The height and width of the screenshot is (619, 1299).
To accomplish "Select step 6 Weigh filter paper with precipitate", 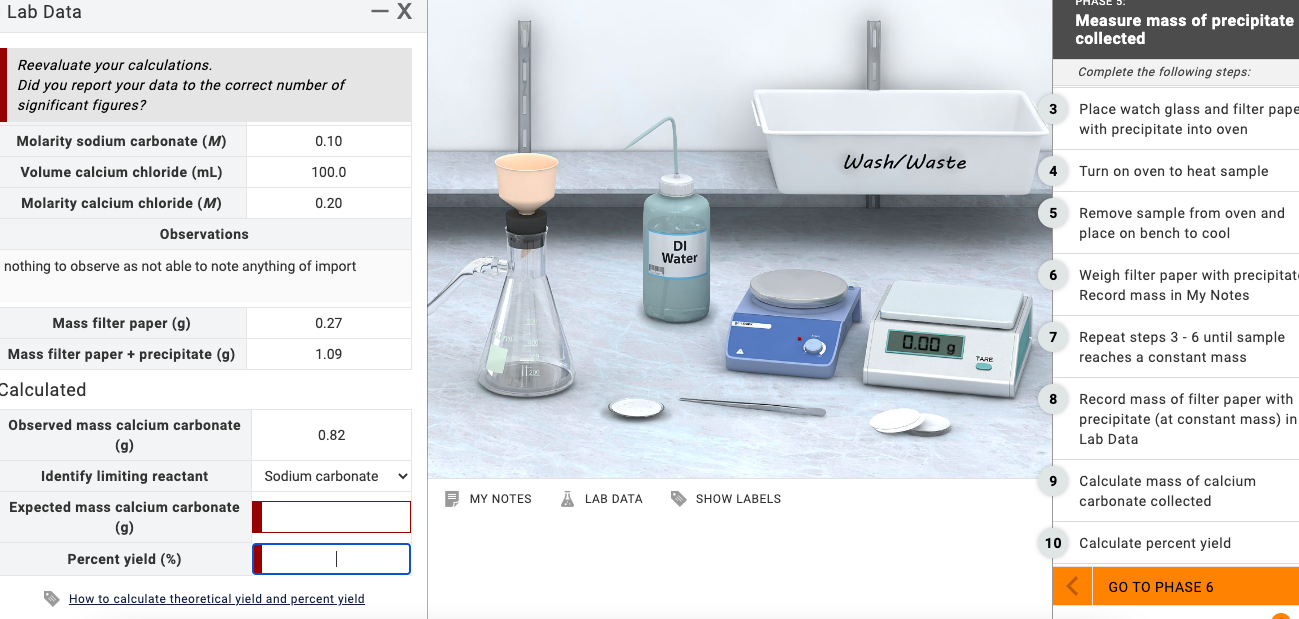I will click(x=1176, y=285).
